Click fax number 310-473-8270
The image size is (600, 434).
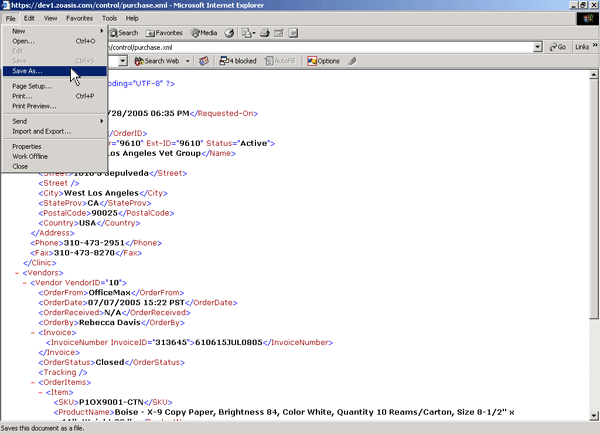pyautogui.click(x=84, y=253)
